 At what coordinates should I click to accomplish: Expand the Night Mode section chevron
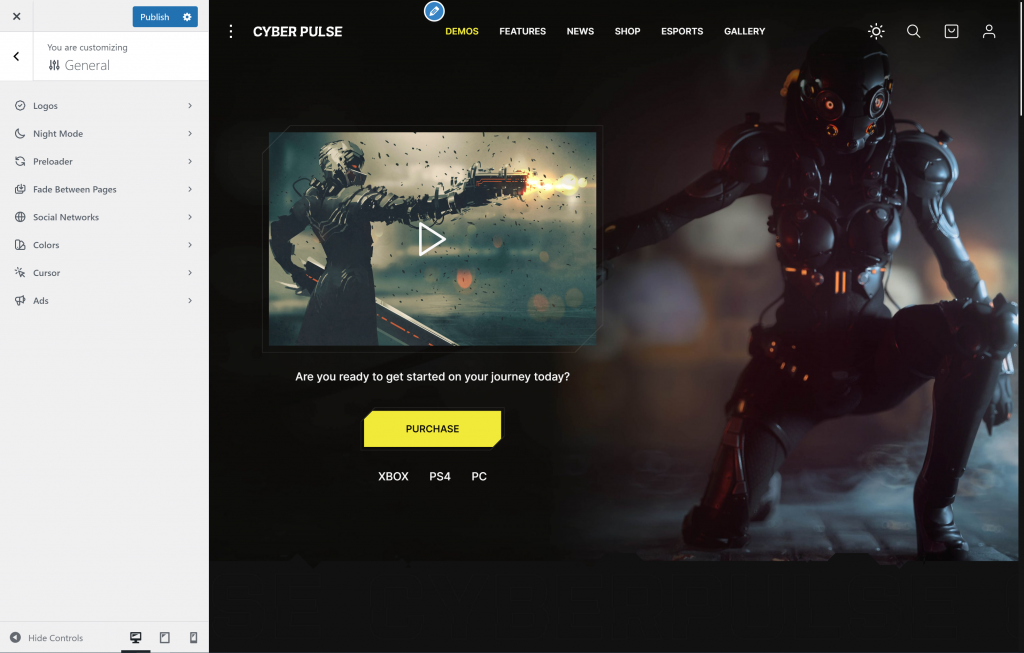point(190,133)
